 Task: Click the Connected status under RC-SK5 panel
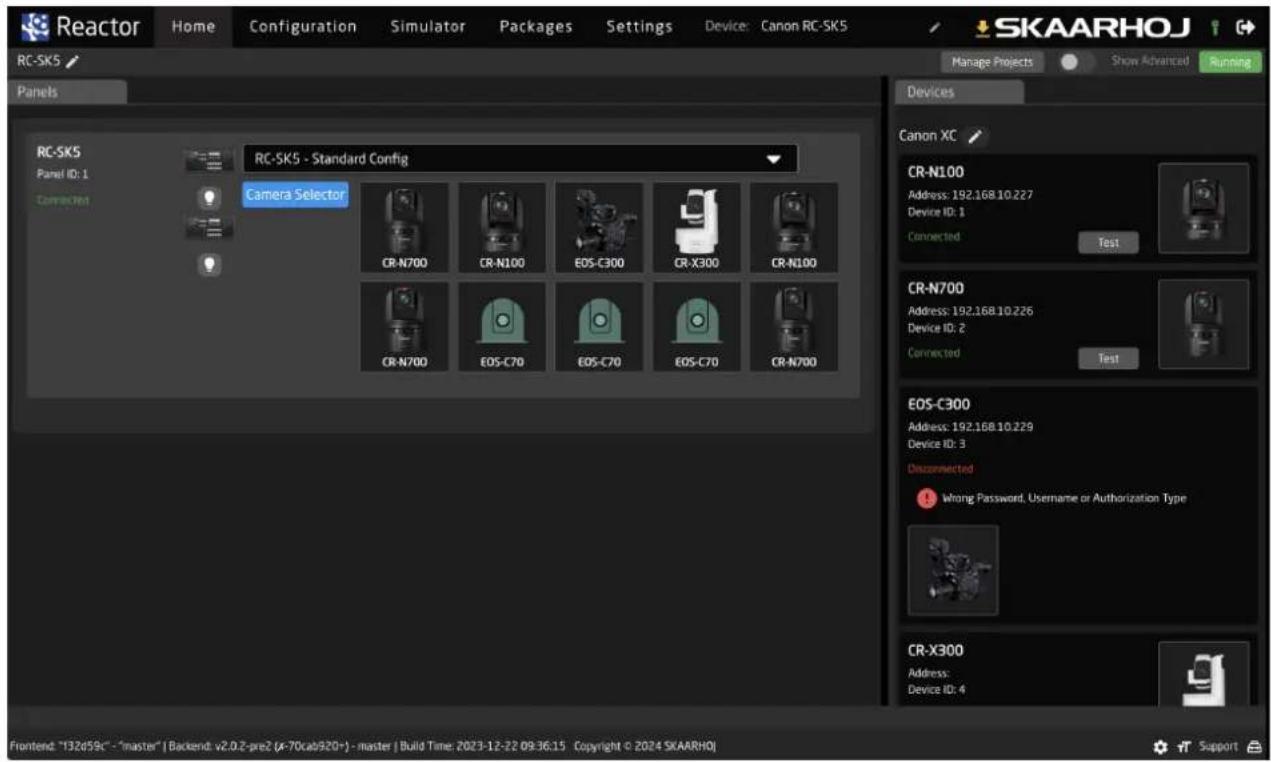(x=62, y=200)
